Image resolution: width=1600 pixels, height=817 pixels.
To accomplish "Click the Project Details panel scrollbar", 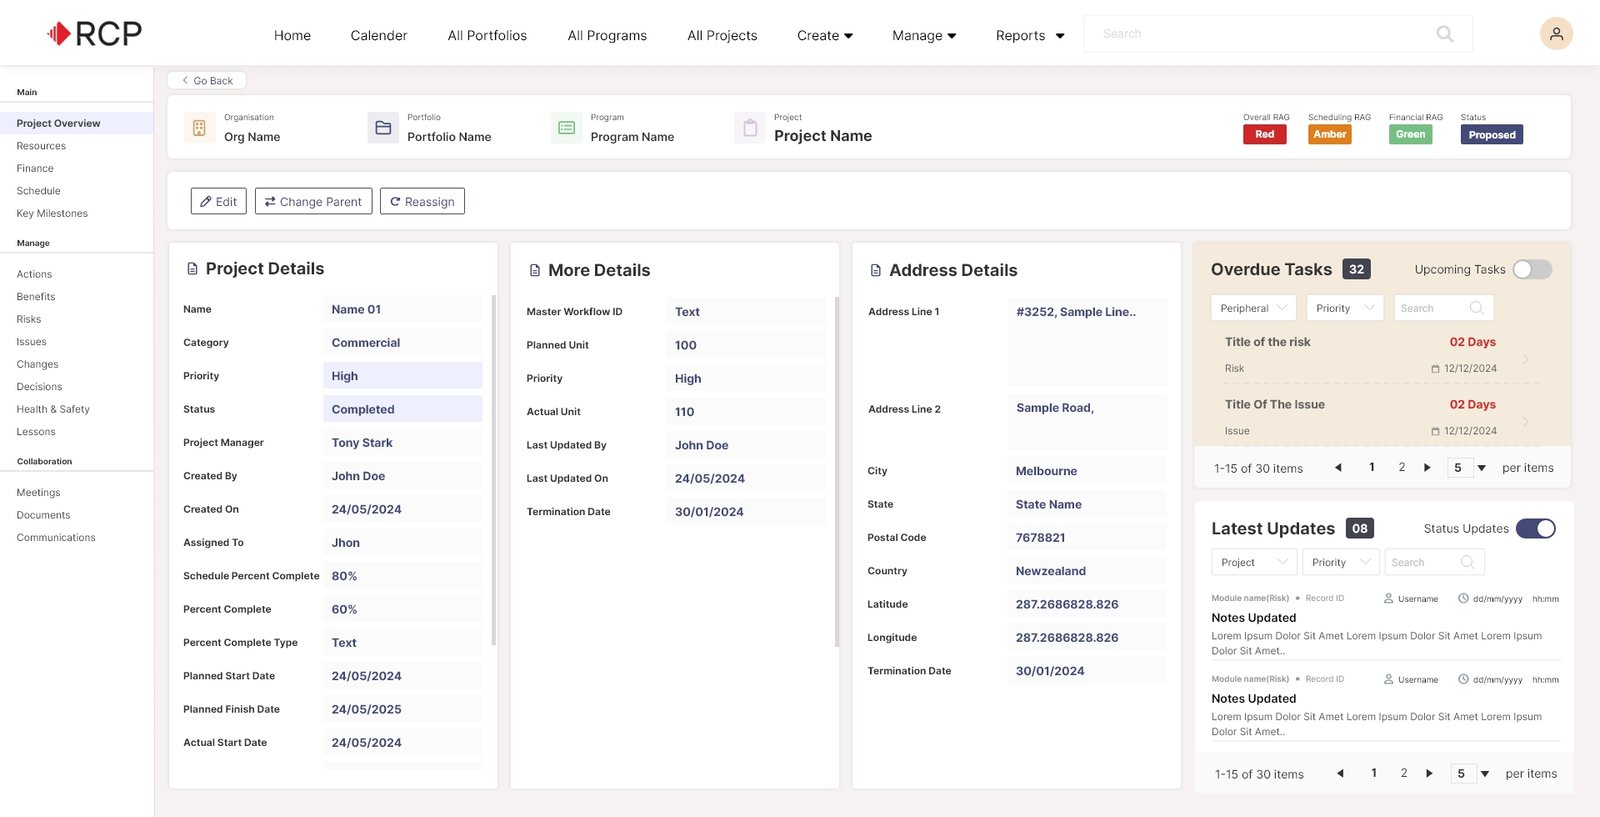I will pos(493,470).
